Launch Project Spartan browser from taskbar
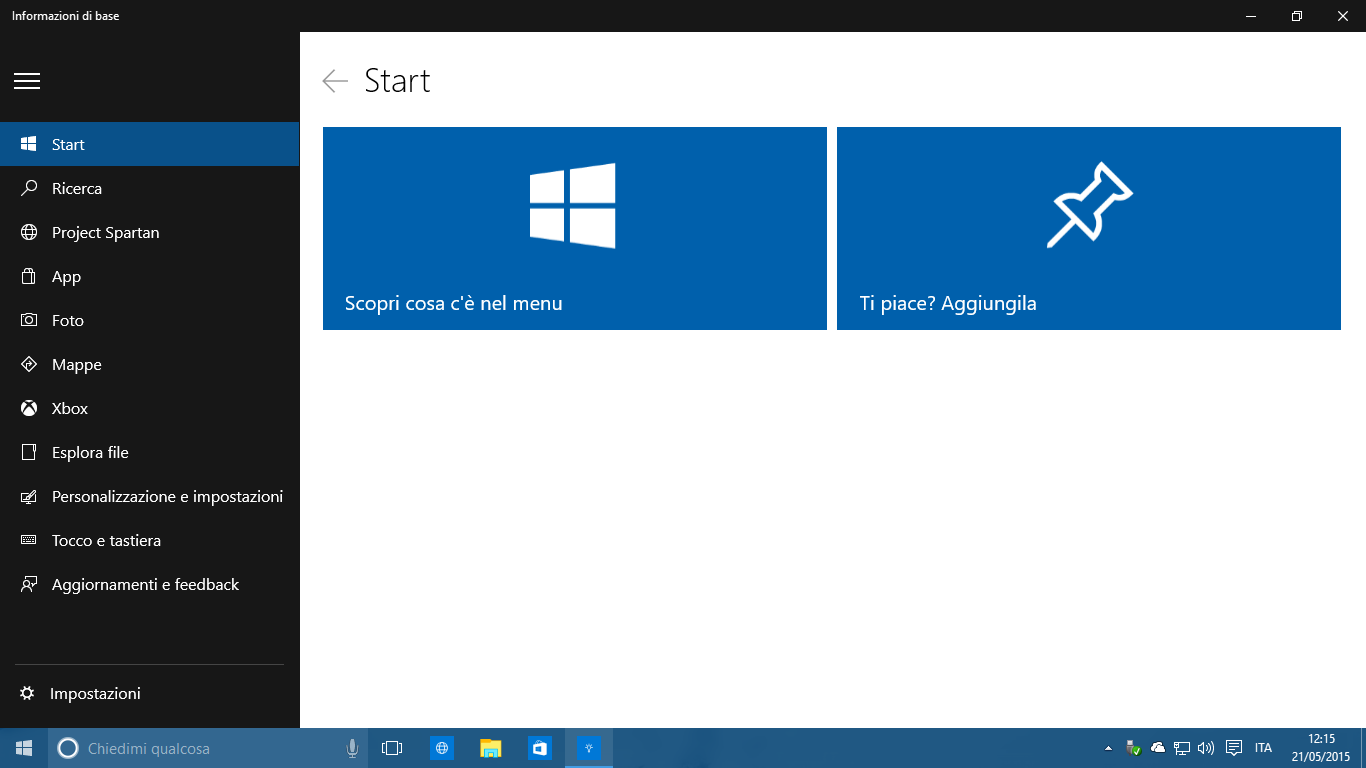This screenshot has height=768, width=1366. pyautogui.click(x=441, y=748)
